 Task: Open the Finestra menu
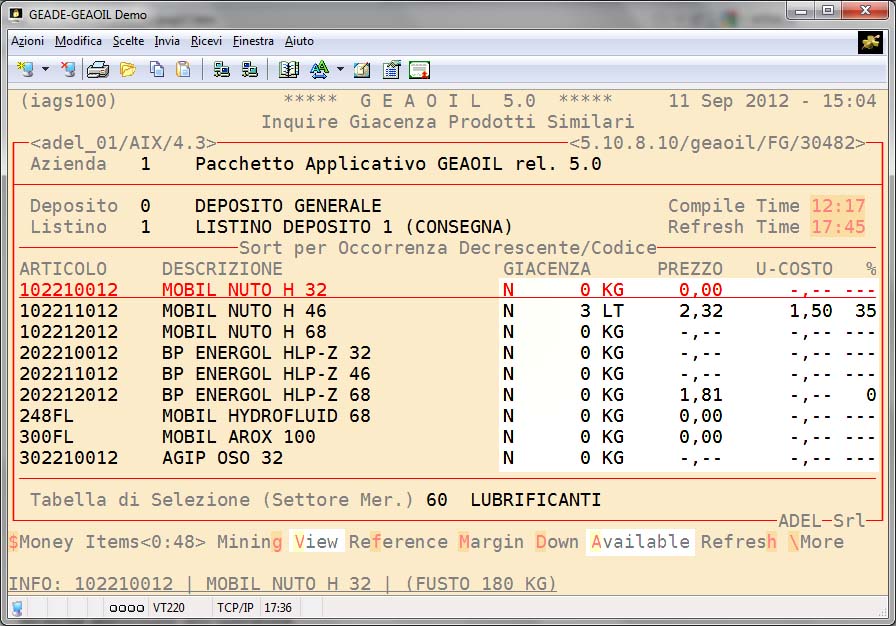[253, 41]
